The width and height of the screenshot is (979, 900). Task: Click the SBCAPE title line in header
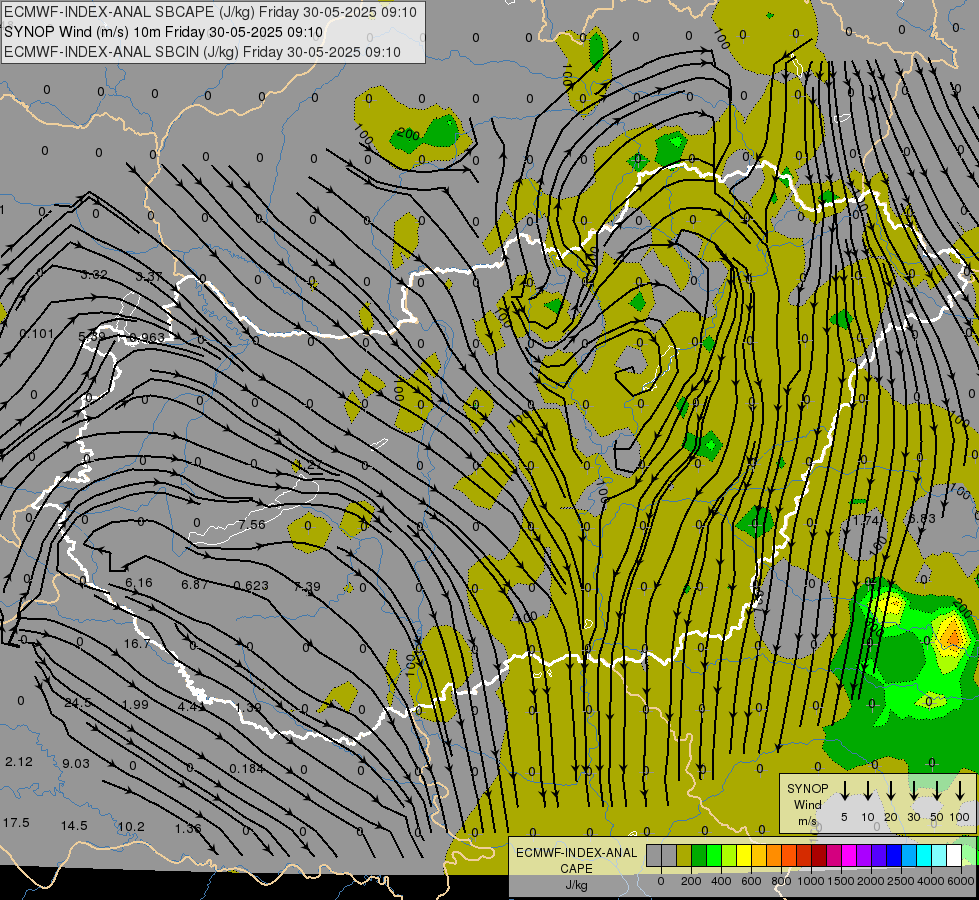[x=210, y=12]
